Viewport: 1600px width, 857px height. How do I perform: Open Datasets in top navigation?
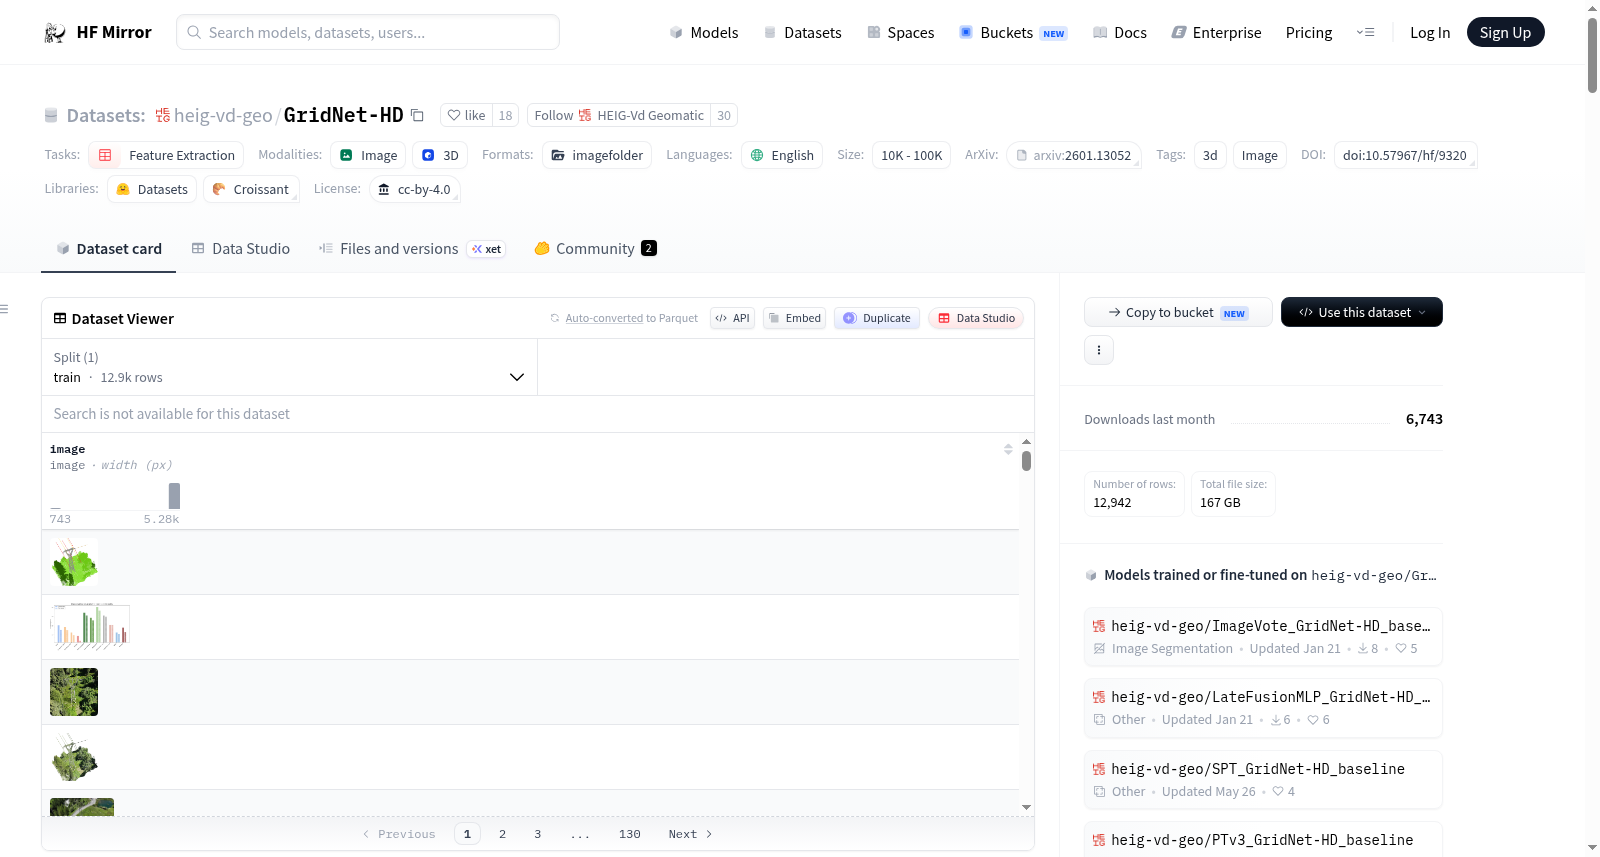(803, 33)
